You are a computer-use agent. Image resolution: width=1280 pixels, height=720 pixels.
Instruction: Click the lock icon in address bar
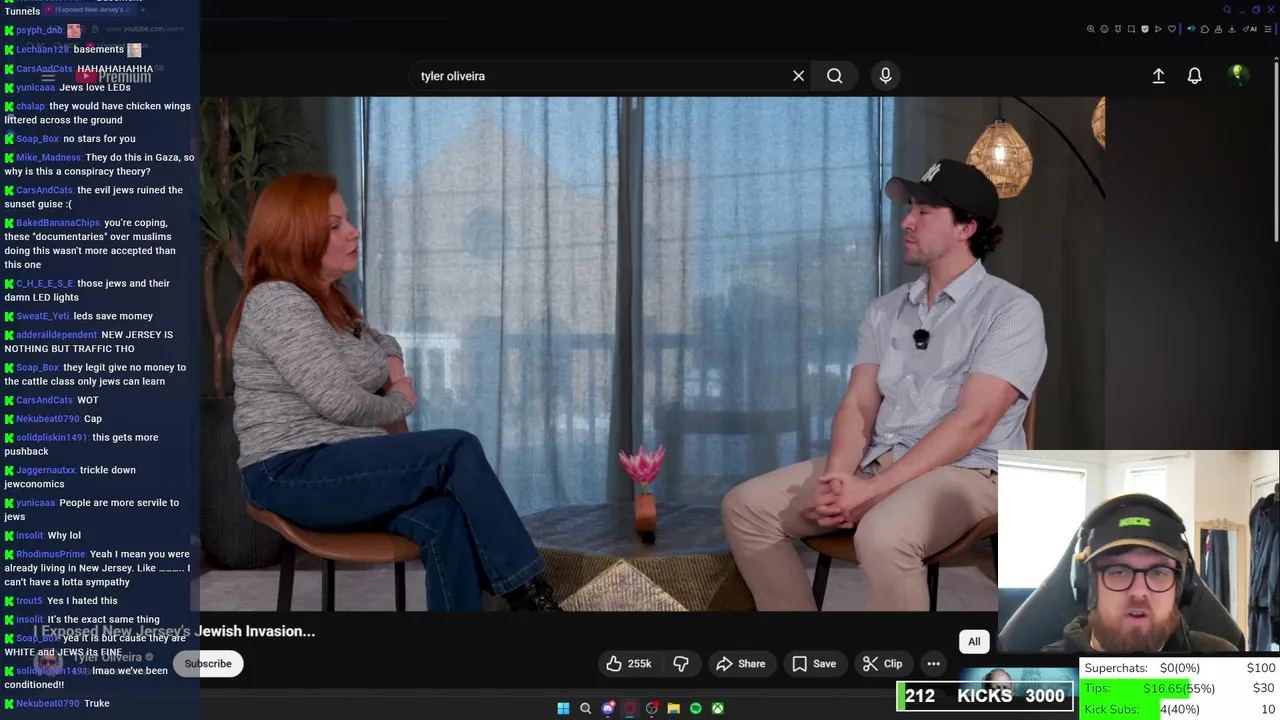click(x=94, y=29)
